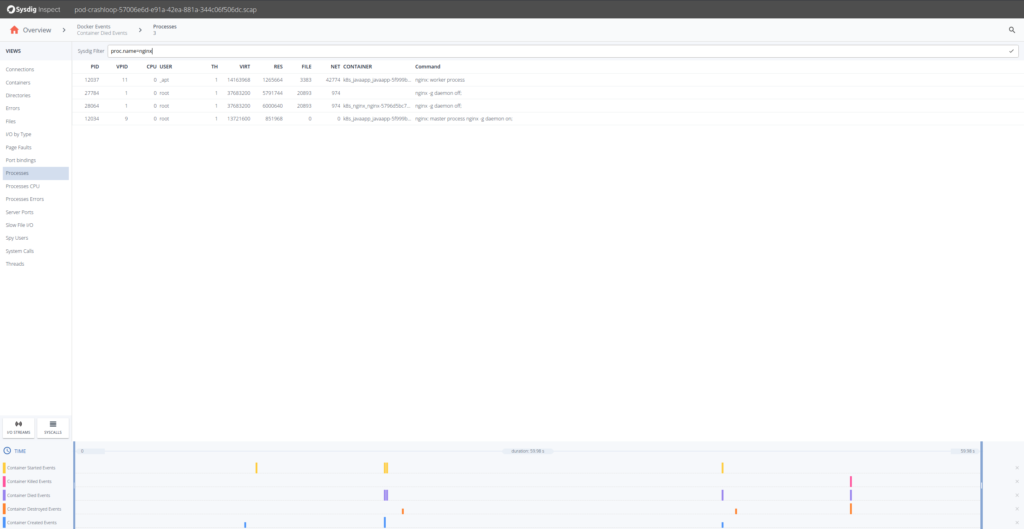The height and width of the screenshot is (529, 1024).
Task: Open the Spy Users view
Action: pyautogui.click(x=16, y=238)
